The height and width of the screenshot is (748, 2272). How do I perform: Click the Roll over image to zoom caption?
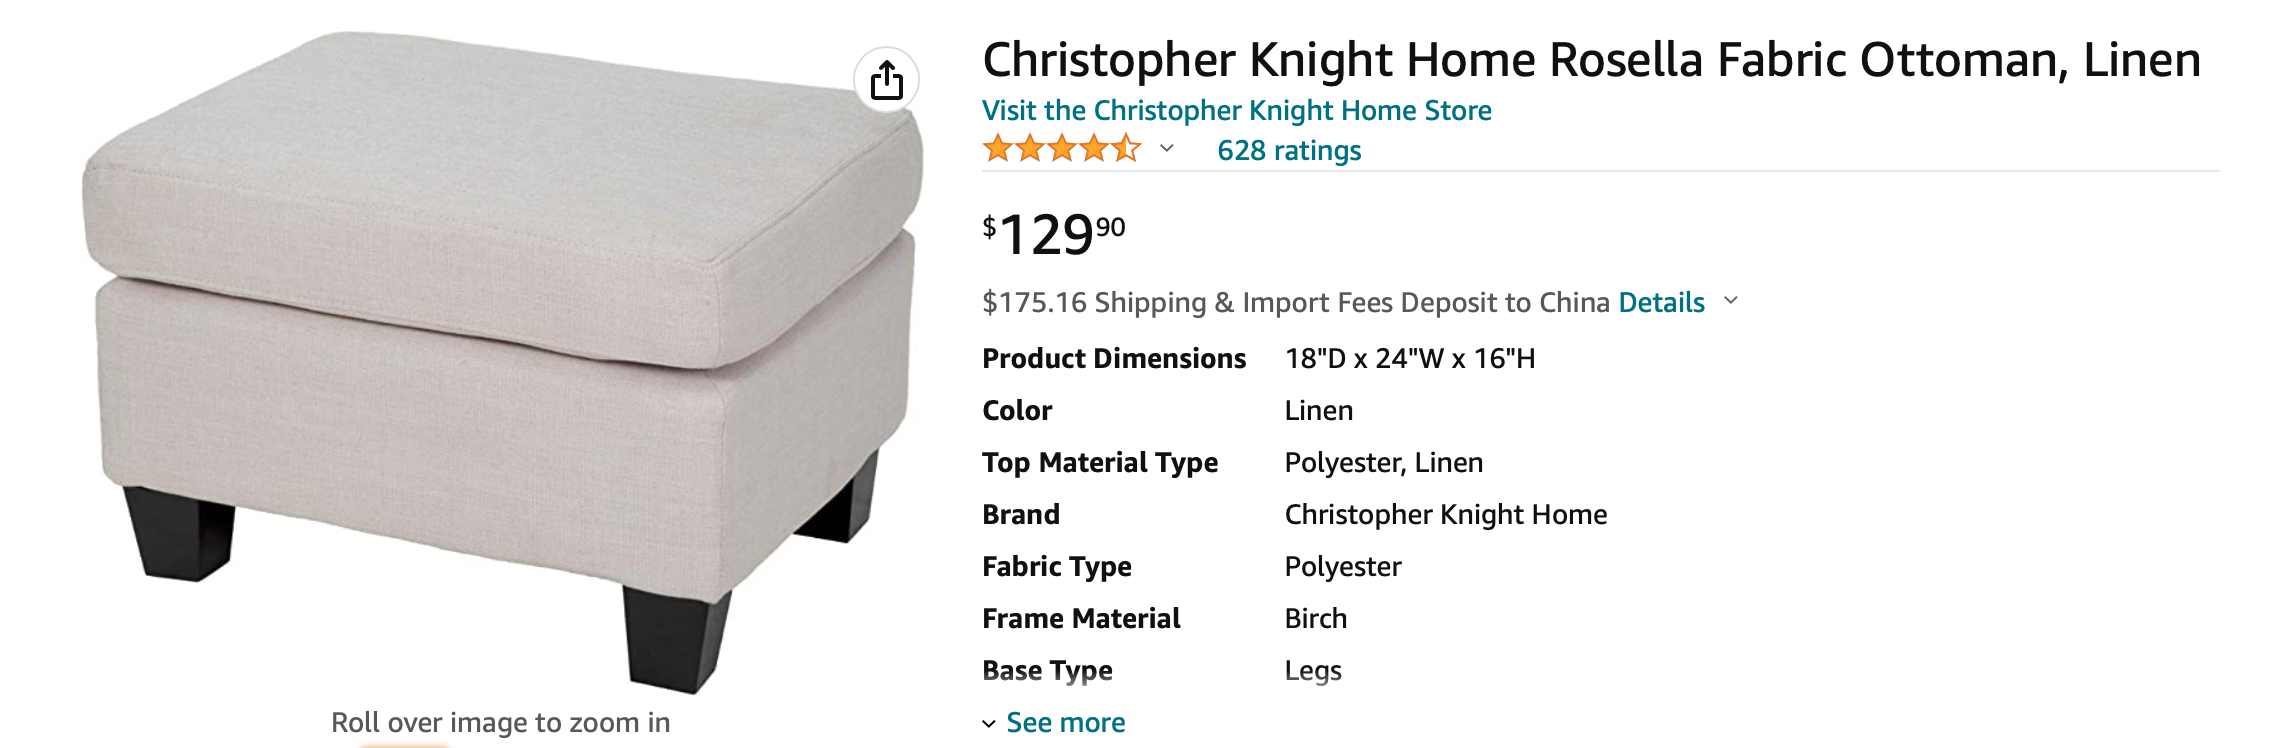[x=500, y=722]
